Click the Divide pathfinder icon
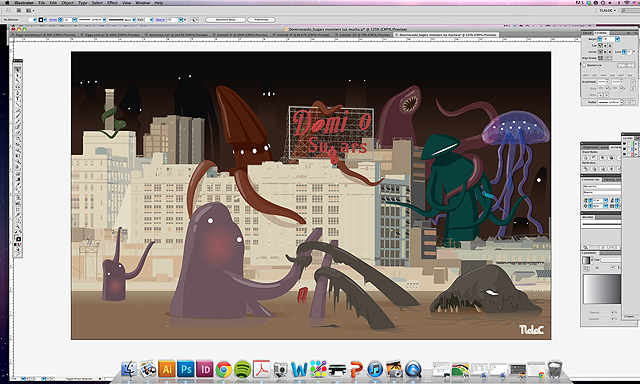 (586, 169)
